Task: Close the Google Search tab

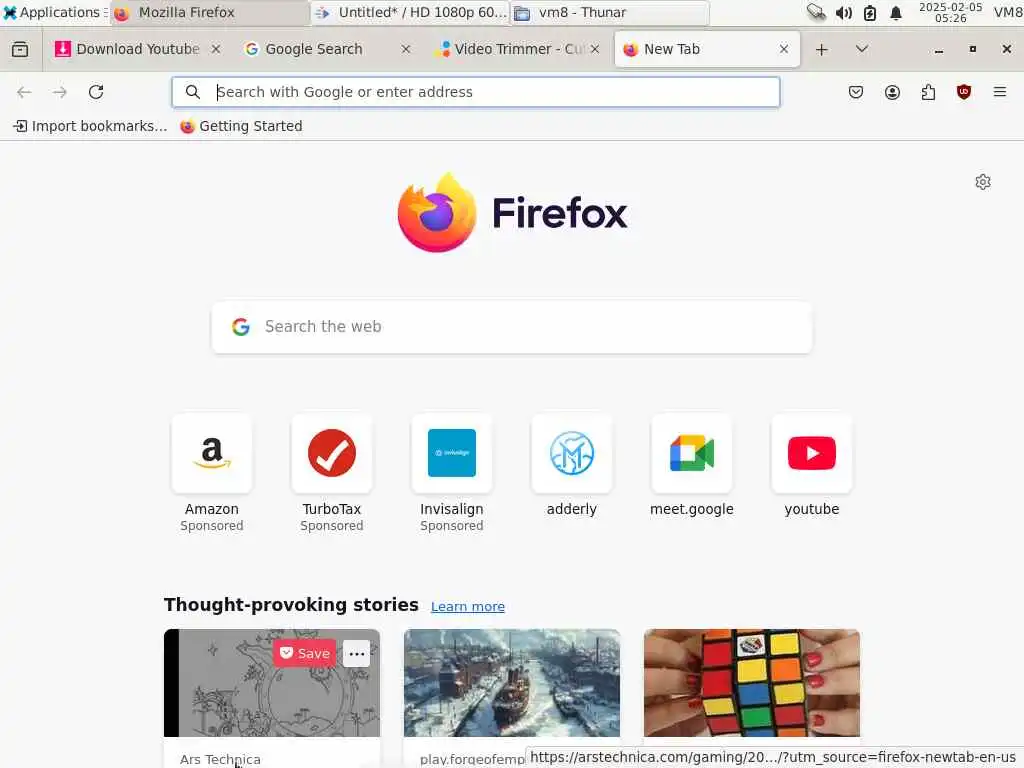Action: click(406, 49)
